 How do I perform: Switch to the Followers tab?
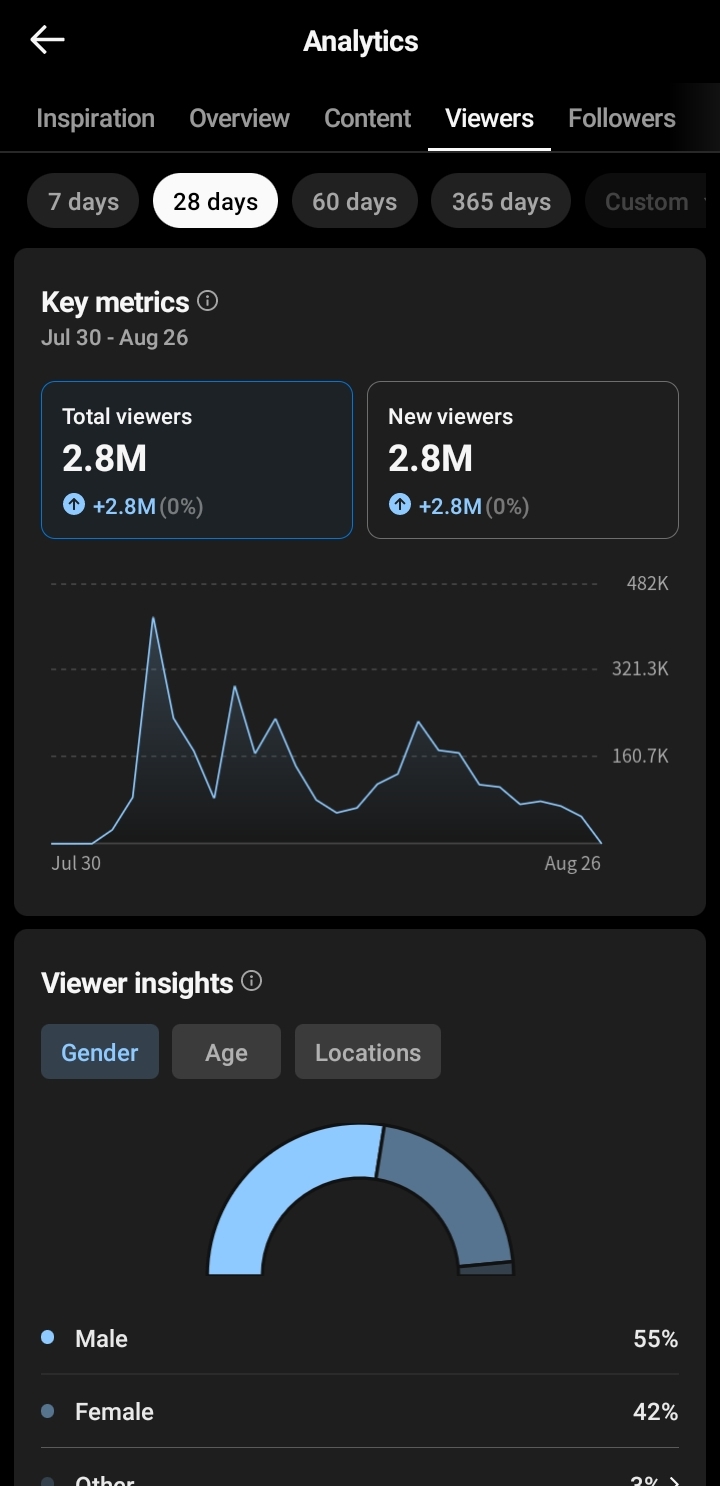click(x=622, y=118)
